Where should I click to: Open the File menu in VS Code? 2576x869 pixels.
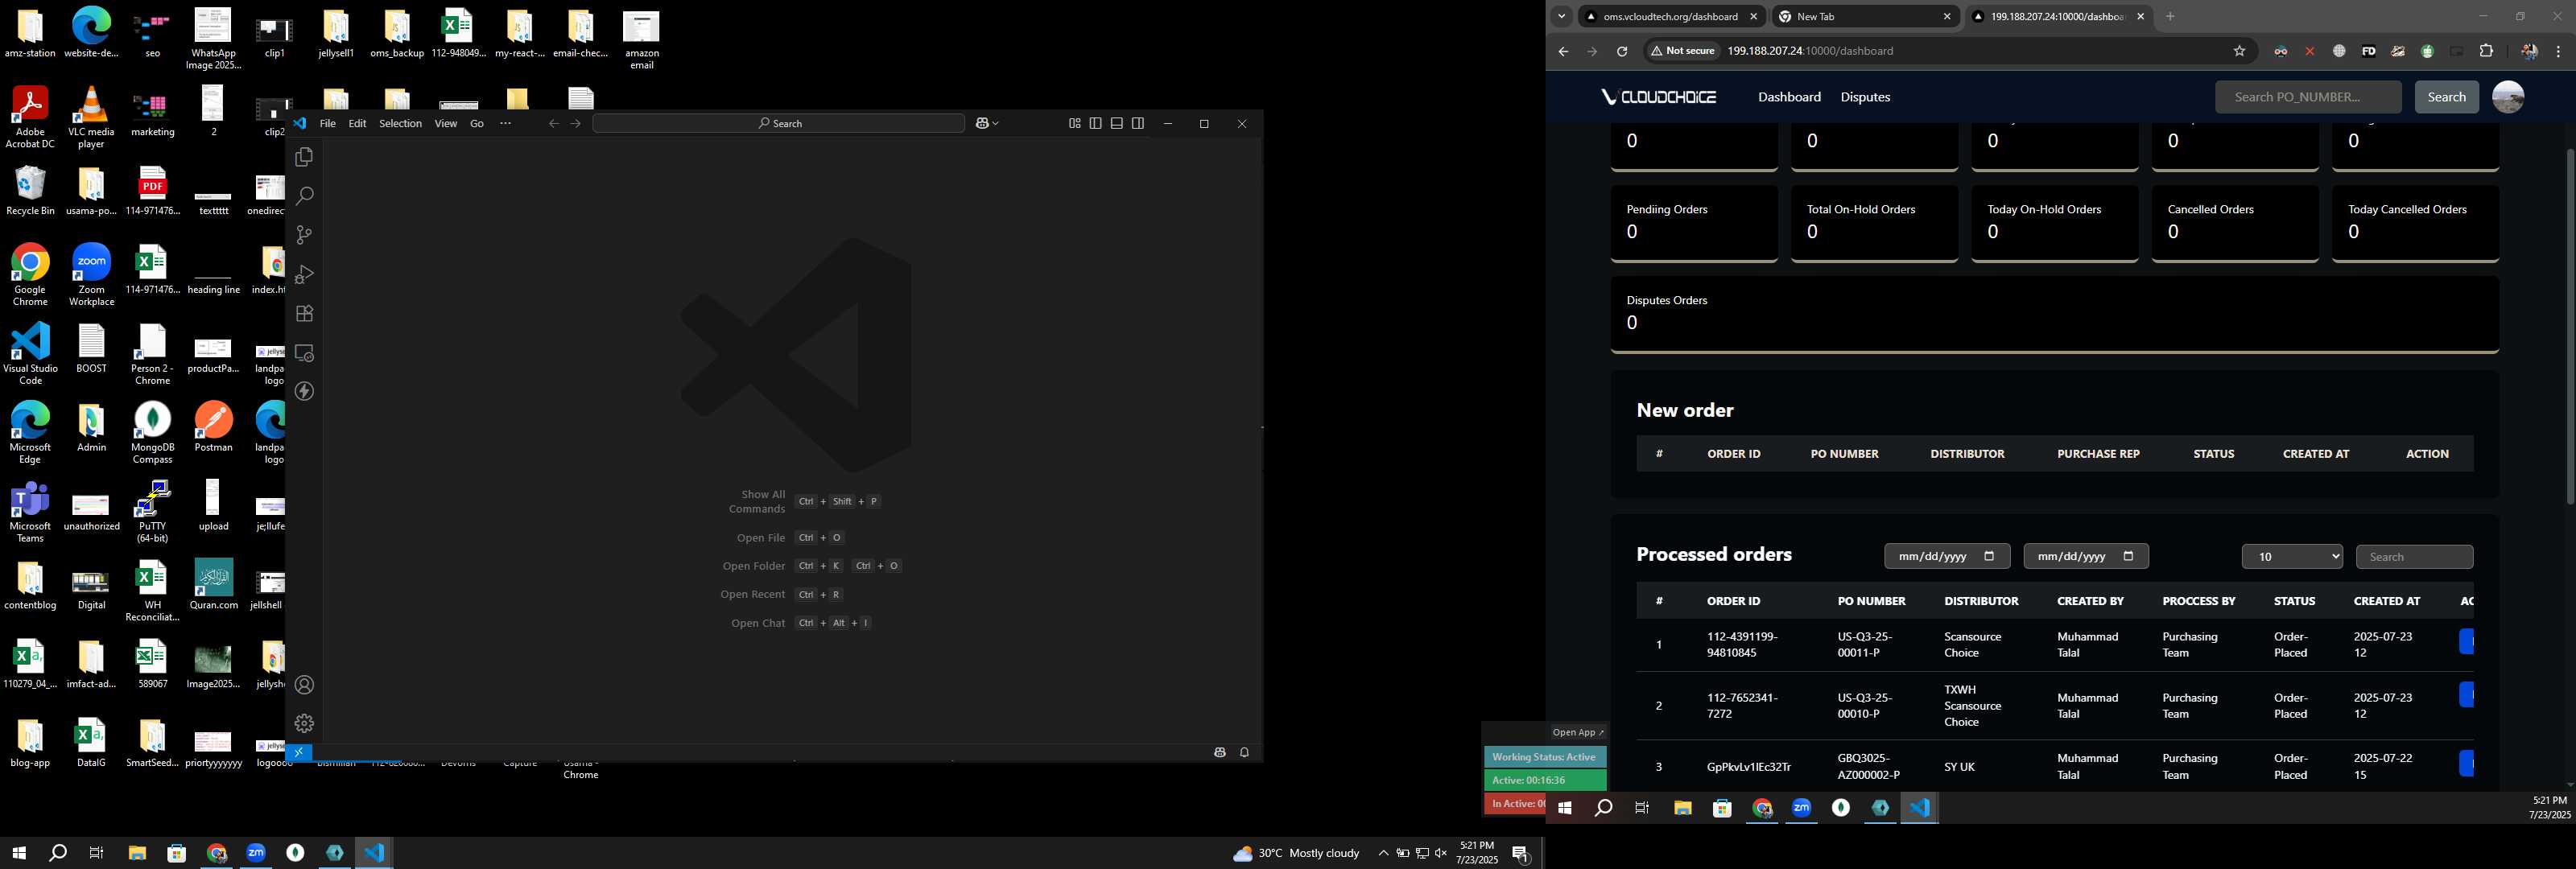[327, 123]
